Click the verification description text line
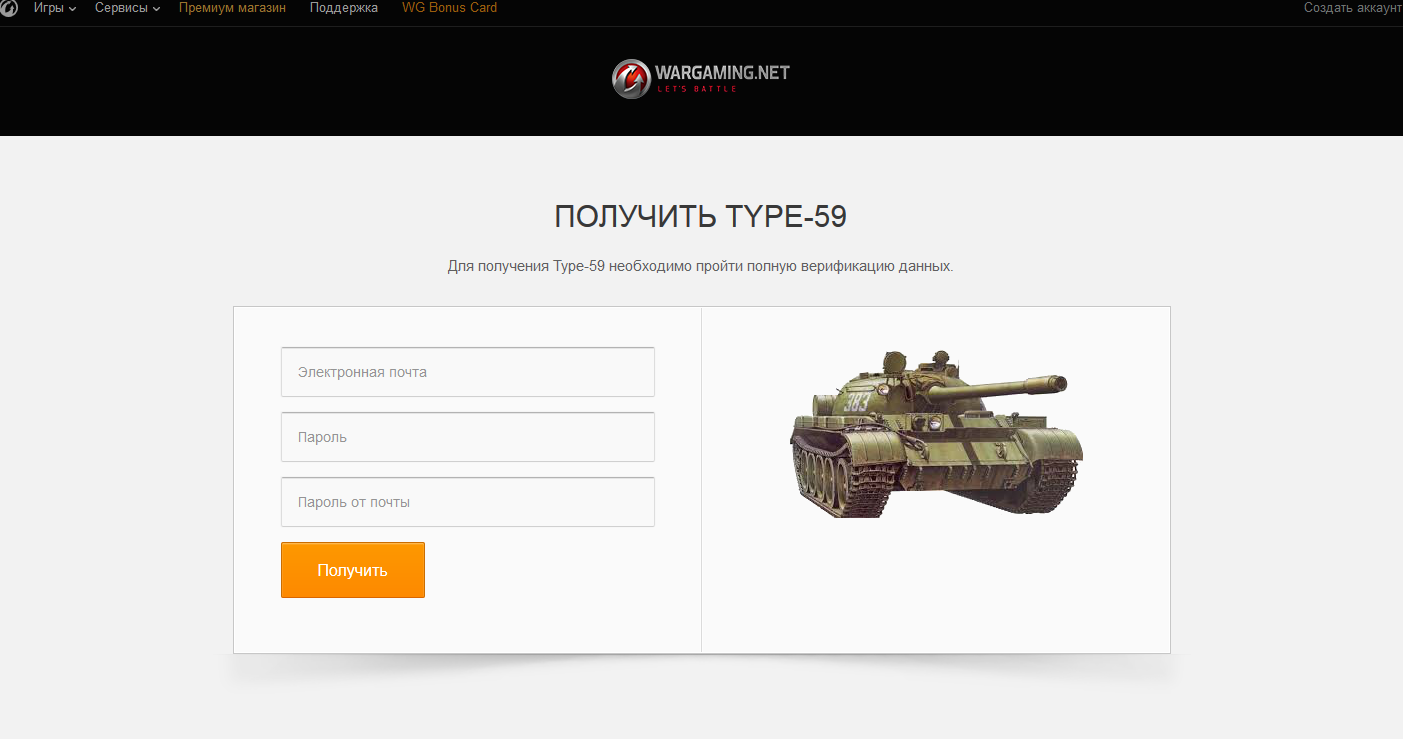This screenshot has height=739, width=1403. coord(701,267)
